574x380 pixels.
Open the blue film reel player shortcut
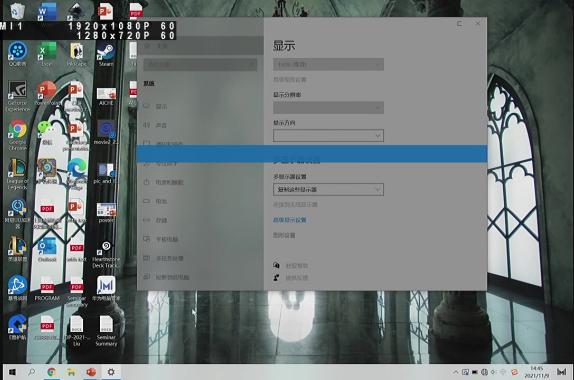pyautogui.click(x=17, y=54)
